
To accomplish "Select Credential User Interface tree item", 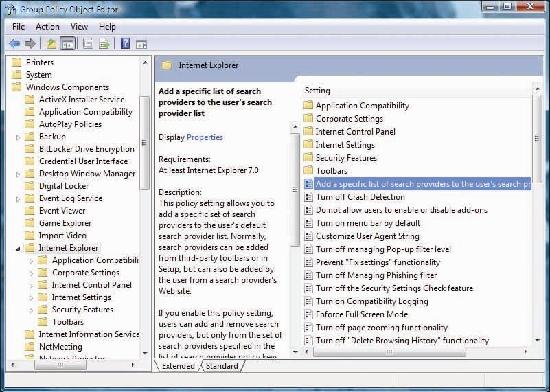I will pyautogui.click(x=83, y=161).
